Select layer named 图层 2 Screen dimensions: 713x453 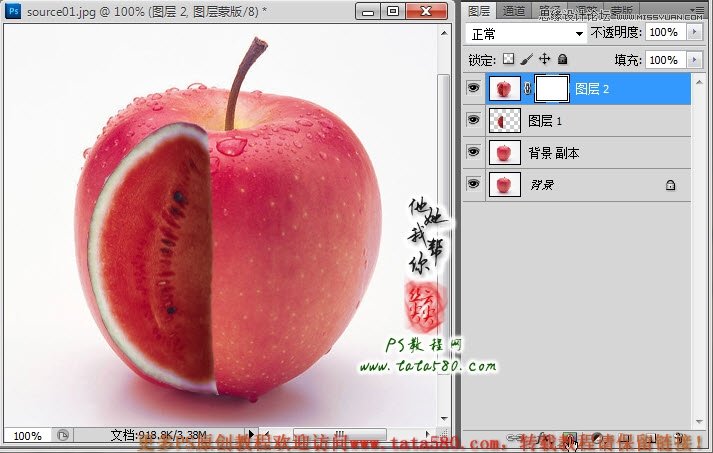[592, 89]
